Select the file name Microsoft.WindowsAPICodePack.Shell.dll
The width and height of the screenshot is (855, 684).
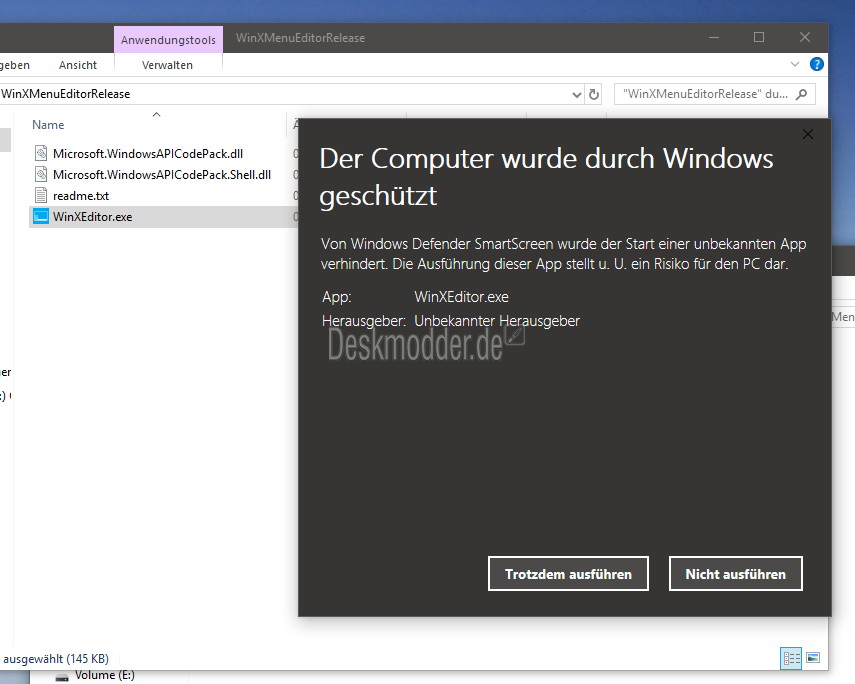coord(162,175)
